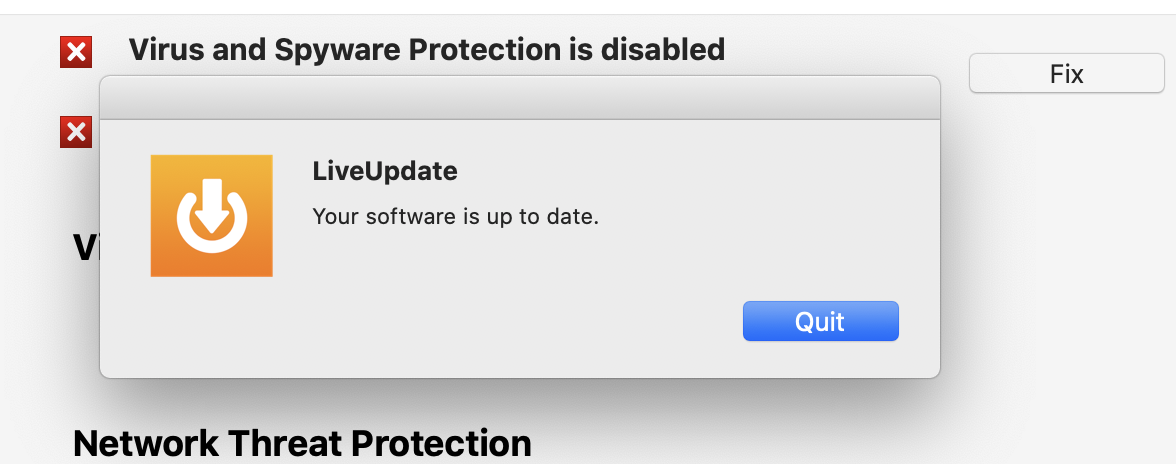Click the word 'Network' in the bottom heading
This screenshot has width=1176, height=464.
tap(147, 442)
